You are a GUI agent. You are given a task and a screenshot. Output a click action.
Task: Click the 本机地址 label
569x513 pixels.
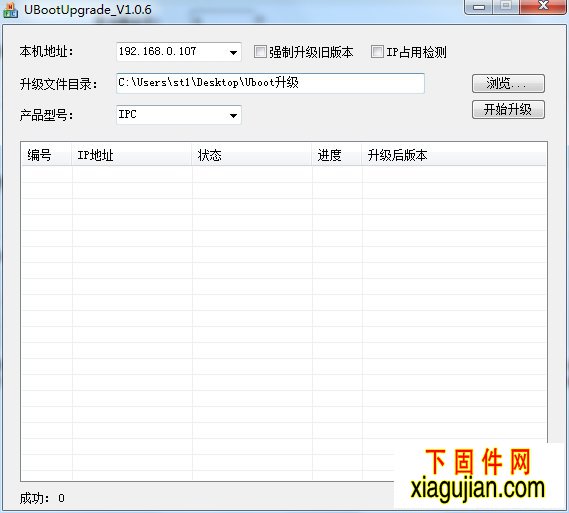[x=46, y=52]
